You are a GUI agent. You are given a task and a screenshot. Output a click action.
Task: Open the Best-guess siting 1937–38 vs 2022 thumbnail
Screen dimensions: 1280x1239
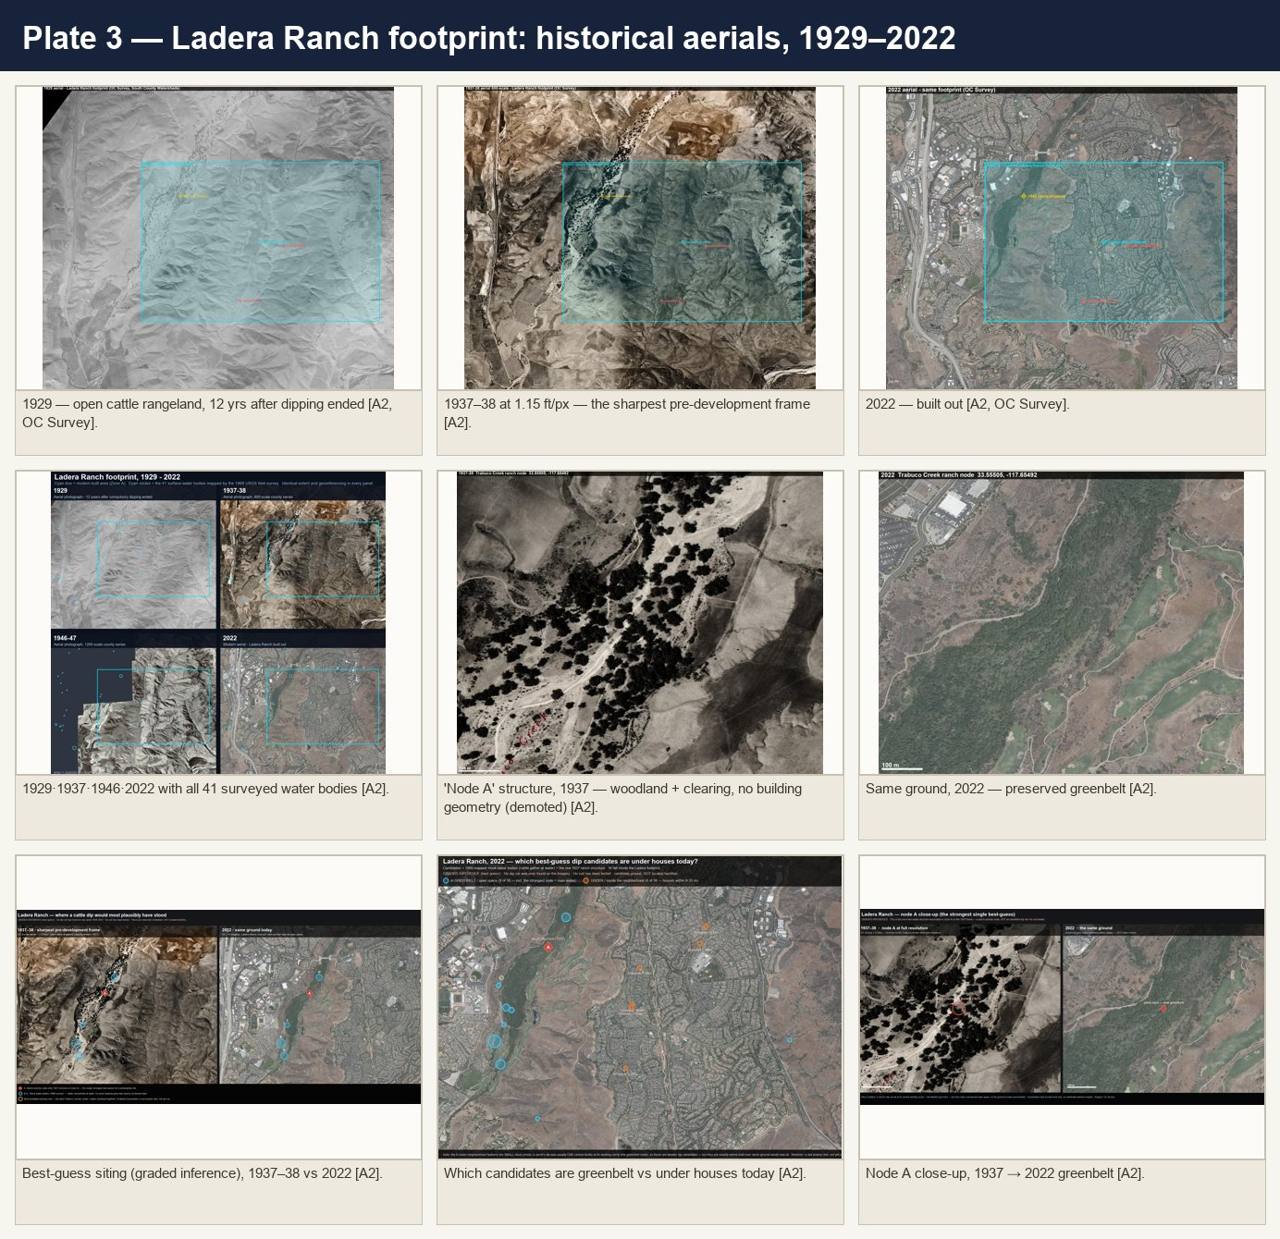pos(218,1007)
